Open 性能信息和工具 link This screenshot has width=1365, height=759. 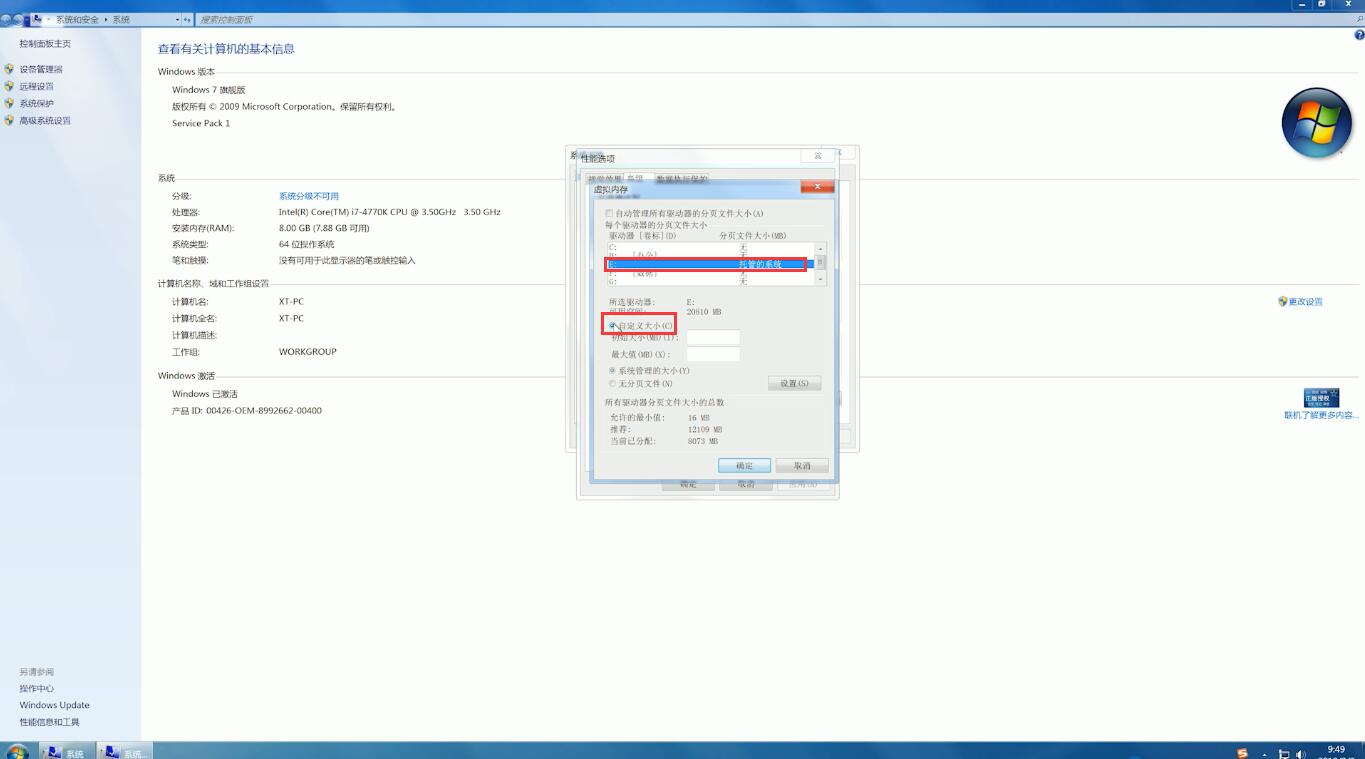coord(49,722)
